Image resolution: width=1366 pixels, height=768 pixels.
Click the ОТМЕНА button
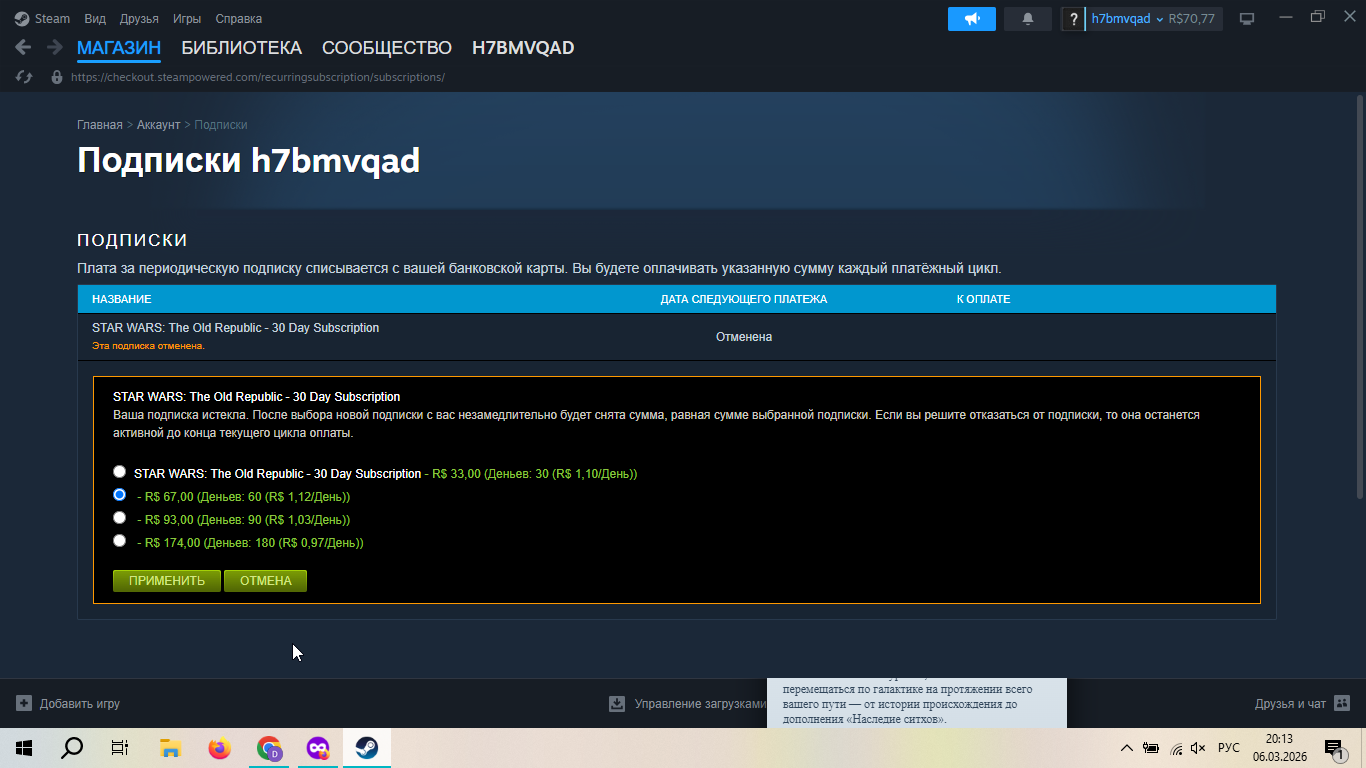click(x=265, y=581)
